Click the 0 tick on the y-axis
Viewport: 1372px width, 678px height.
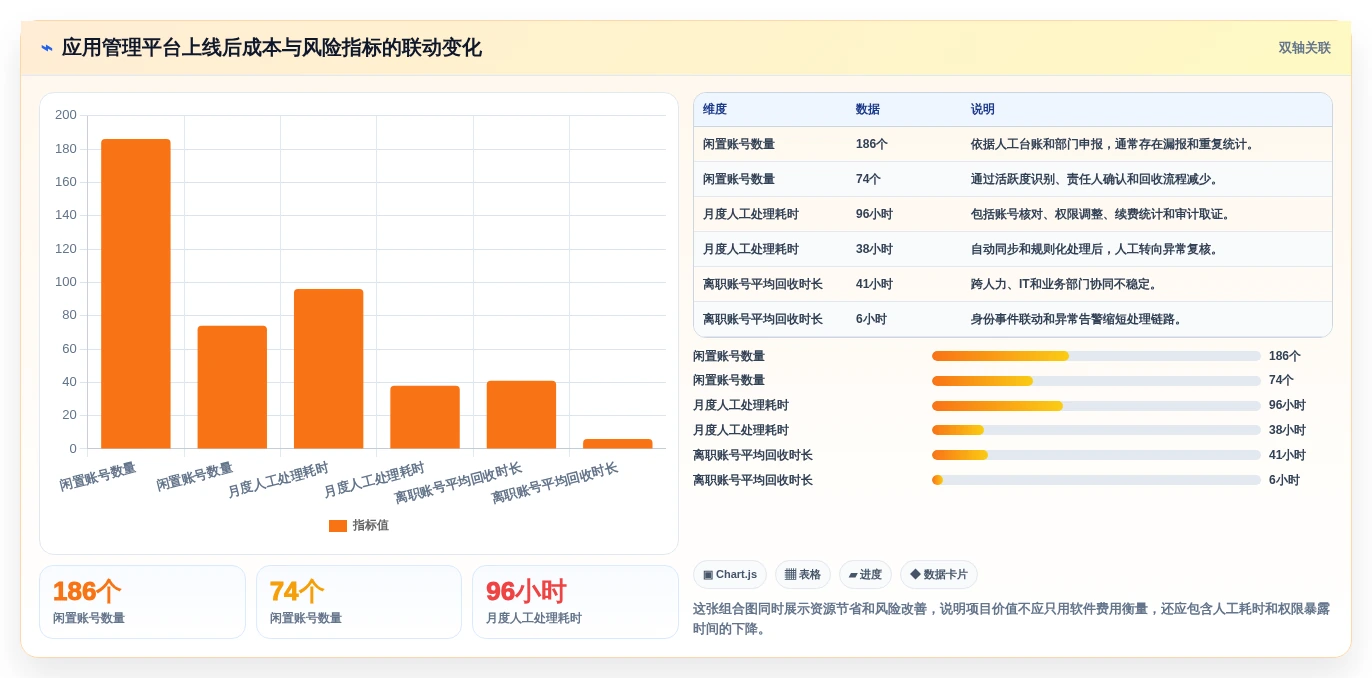click(x=73, y=448)
